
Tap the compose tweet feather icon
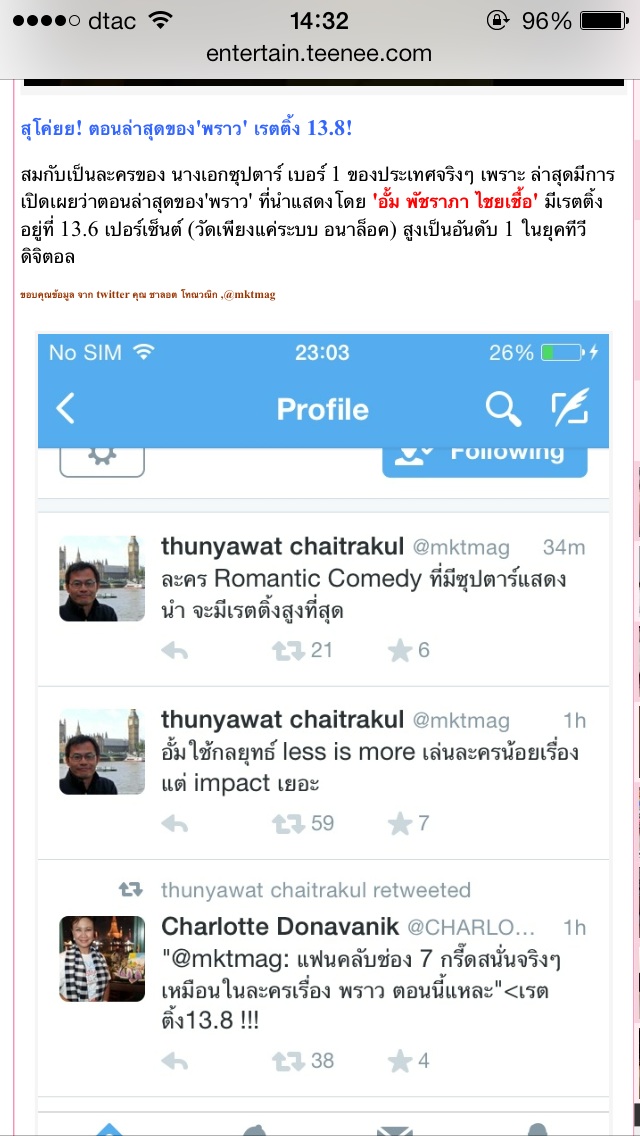pos(570,407)
